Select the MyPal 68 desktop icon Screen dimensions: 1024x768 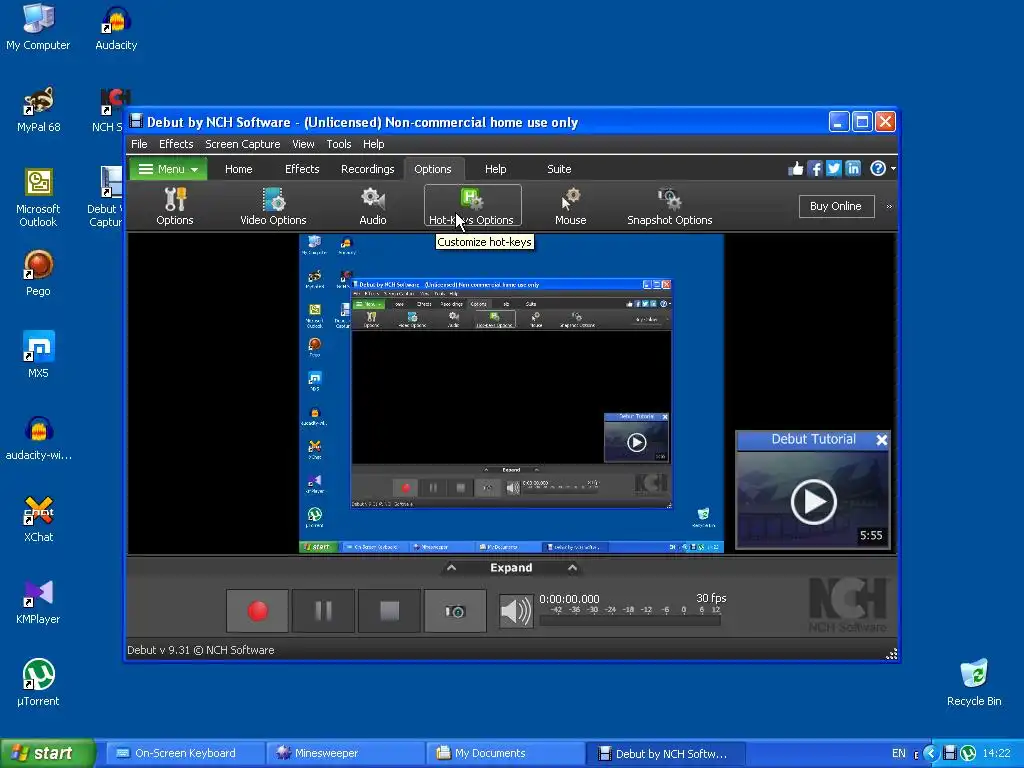click(38, 110)
